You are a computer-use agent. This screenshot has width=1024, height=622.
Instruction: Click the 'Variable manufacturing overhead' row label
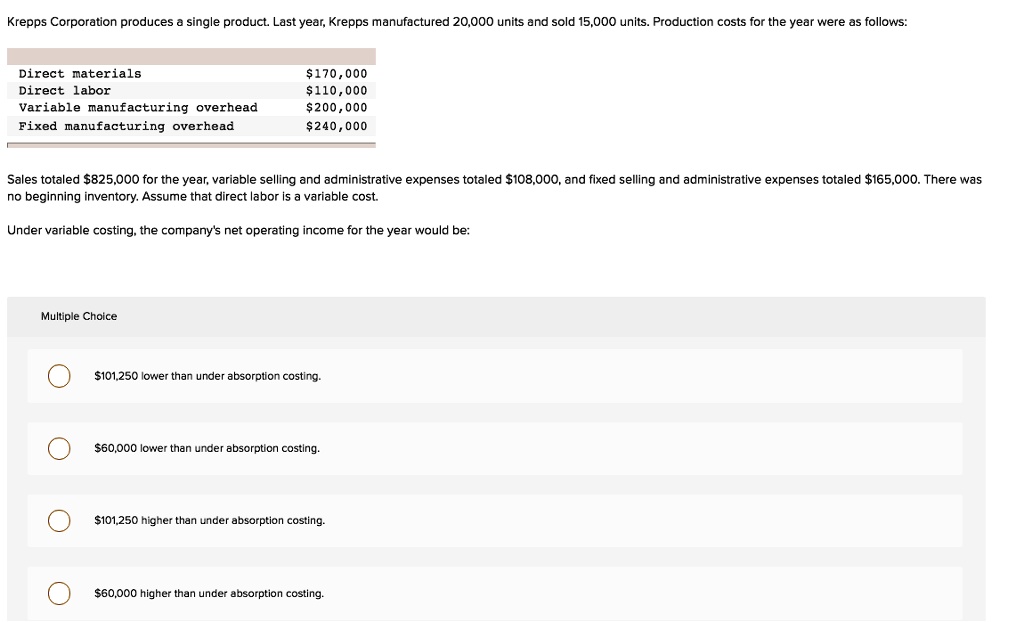click(138, 108)
